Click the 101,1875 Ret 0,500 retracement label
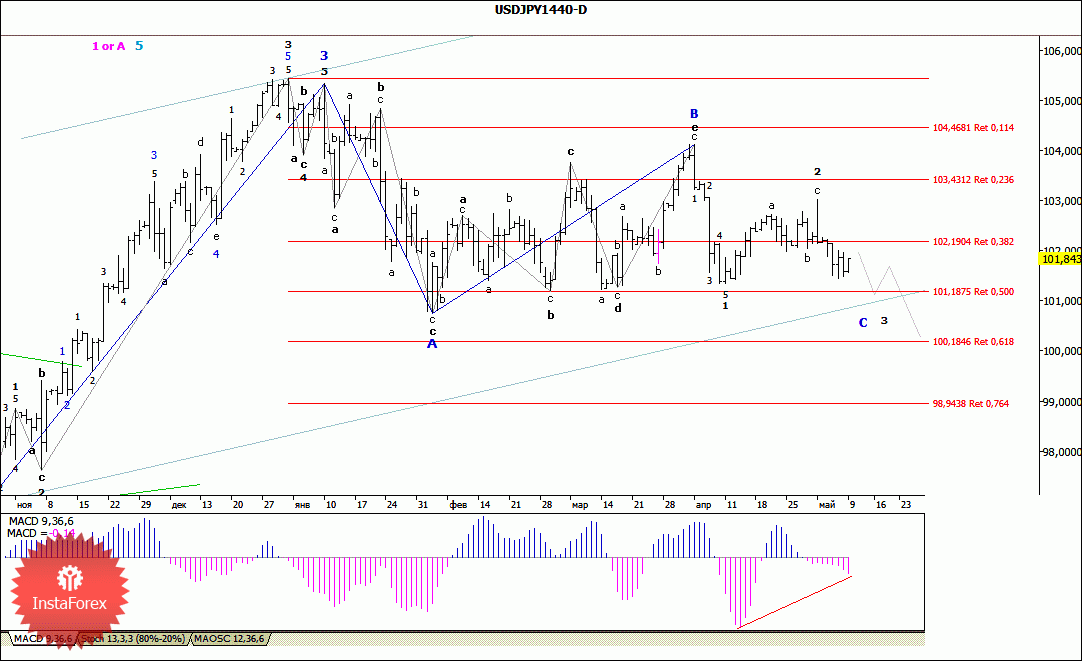1082x661 pixels. [x=973, y=292]
